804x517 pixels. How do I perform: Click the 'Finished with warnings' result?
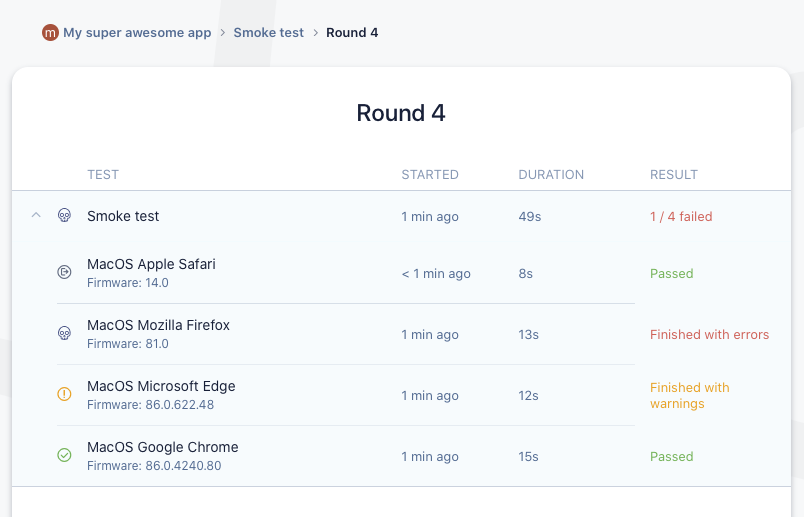point(690,395)
